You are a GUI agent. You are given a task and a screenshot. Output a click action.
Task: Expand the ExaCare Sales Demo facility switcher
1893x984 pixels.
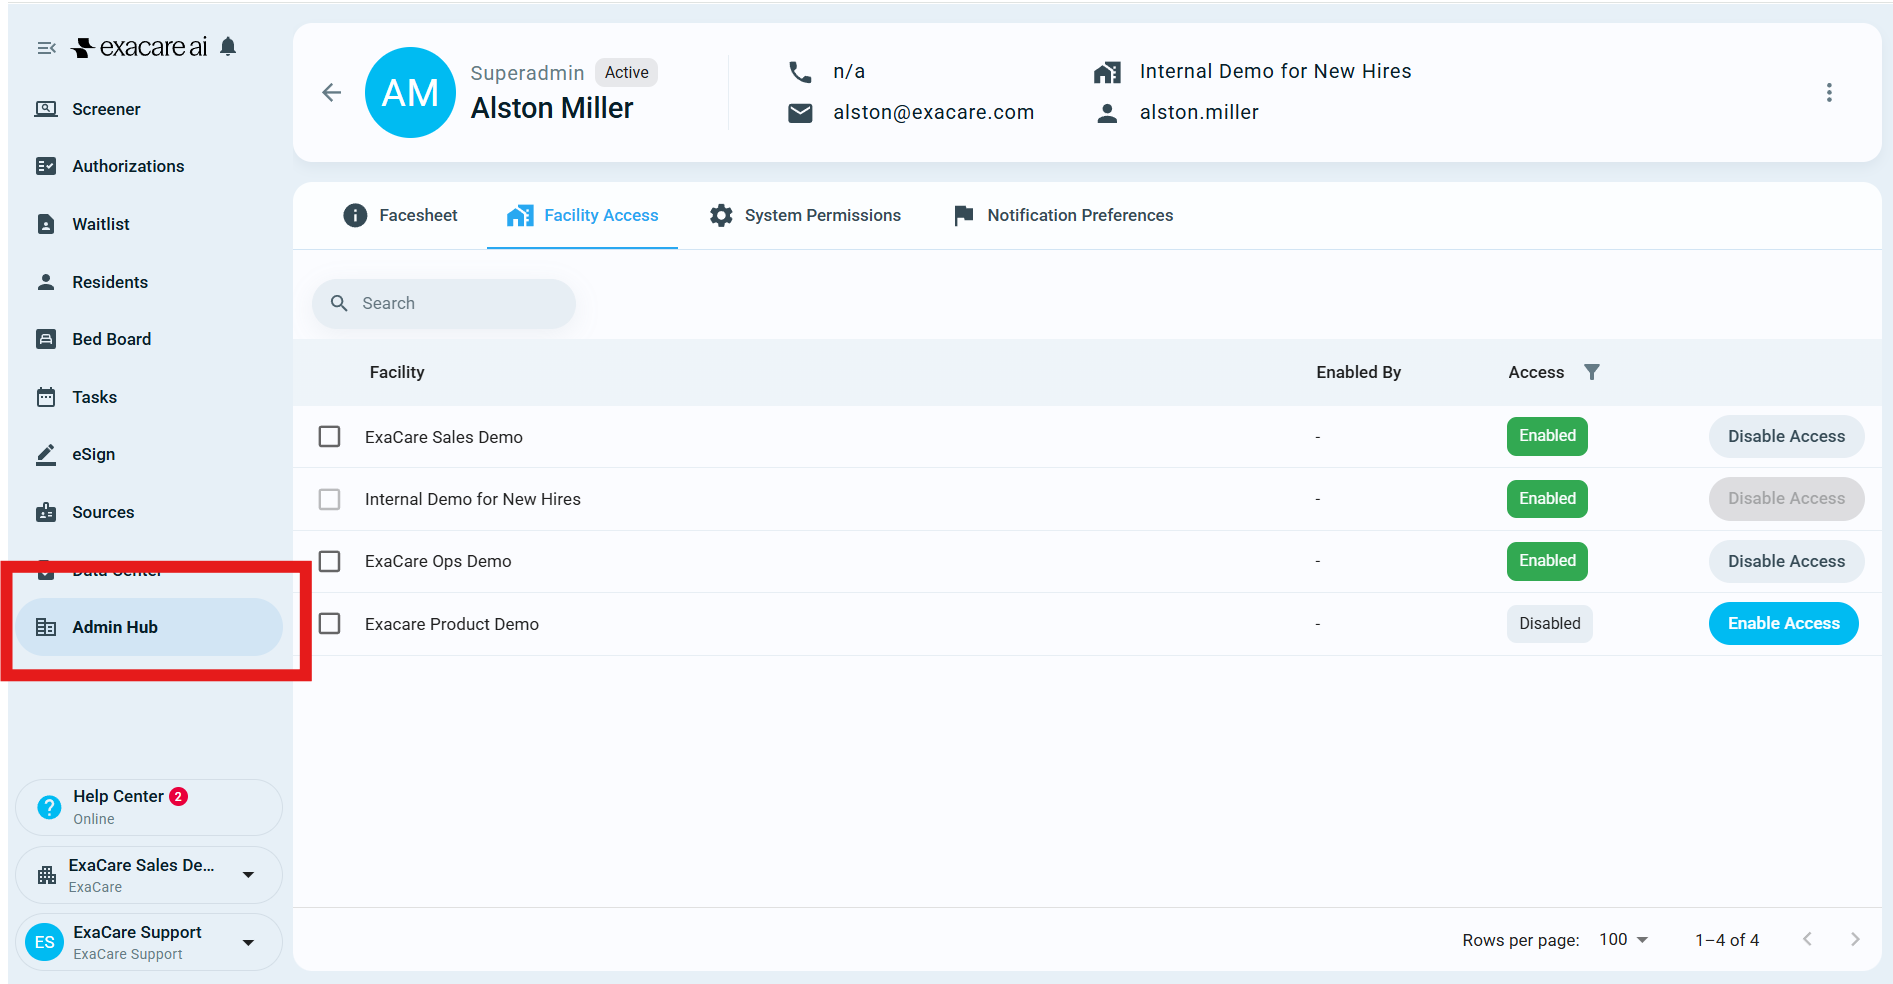coord(149,875)
